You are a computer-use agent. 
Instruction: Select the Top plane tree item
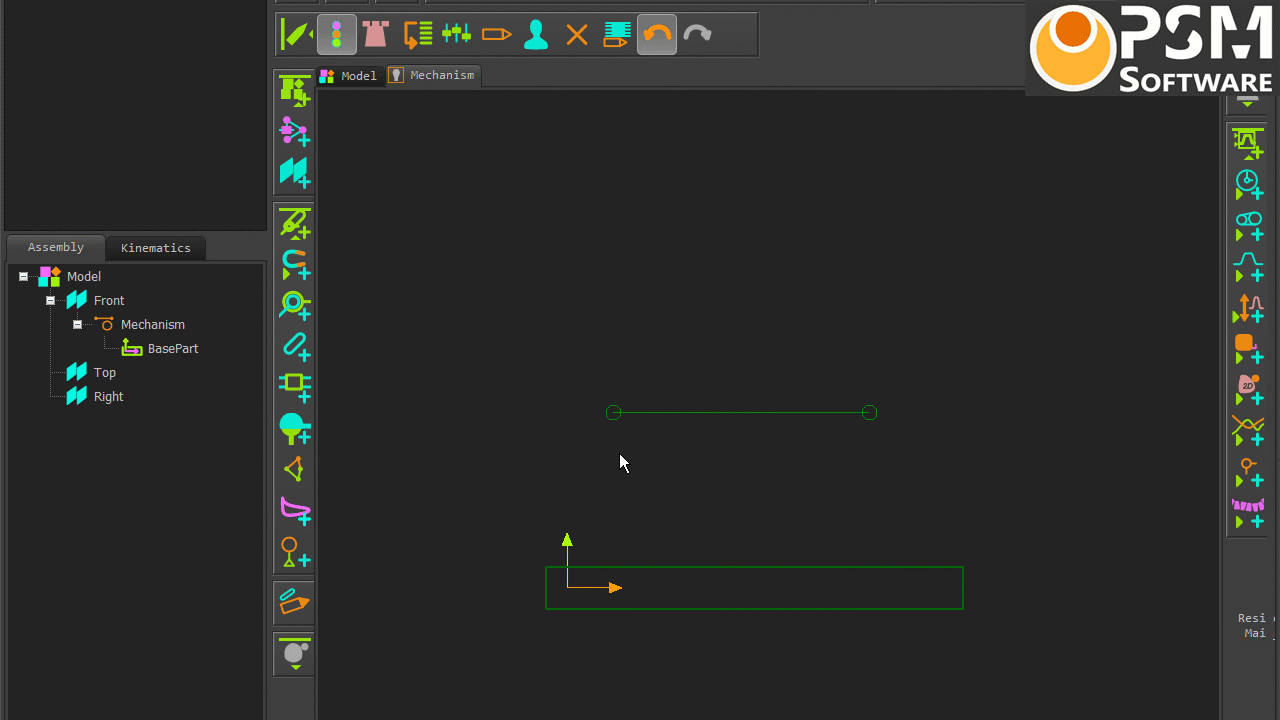coord(104,373)
